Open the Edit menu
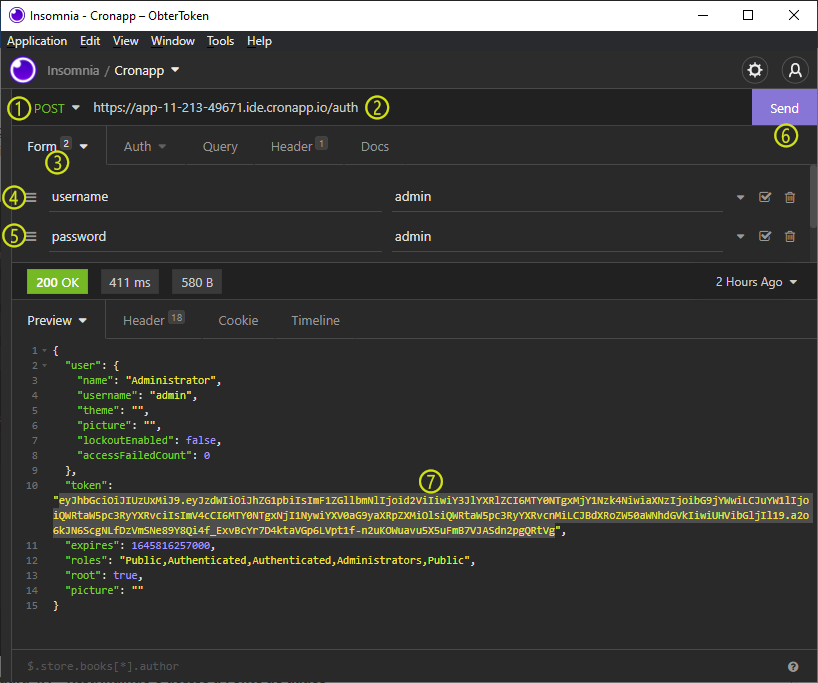 90,41
